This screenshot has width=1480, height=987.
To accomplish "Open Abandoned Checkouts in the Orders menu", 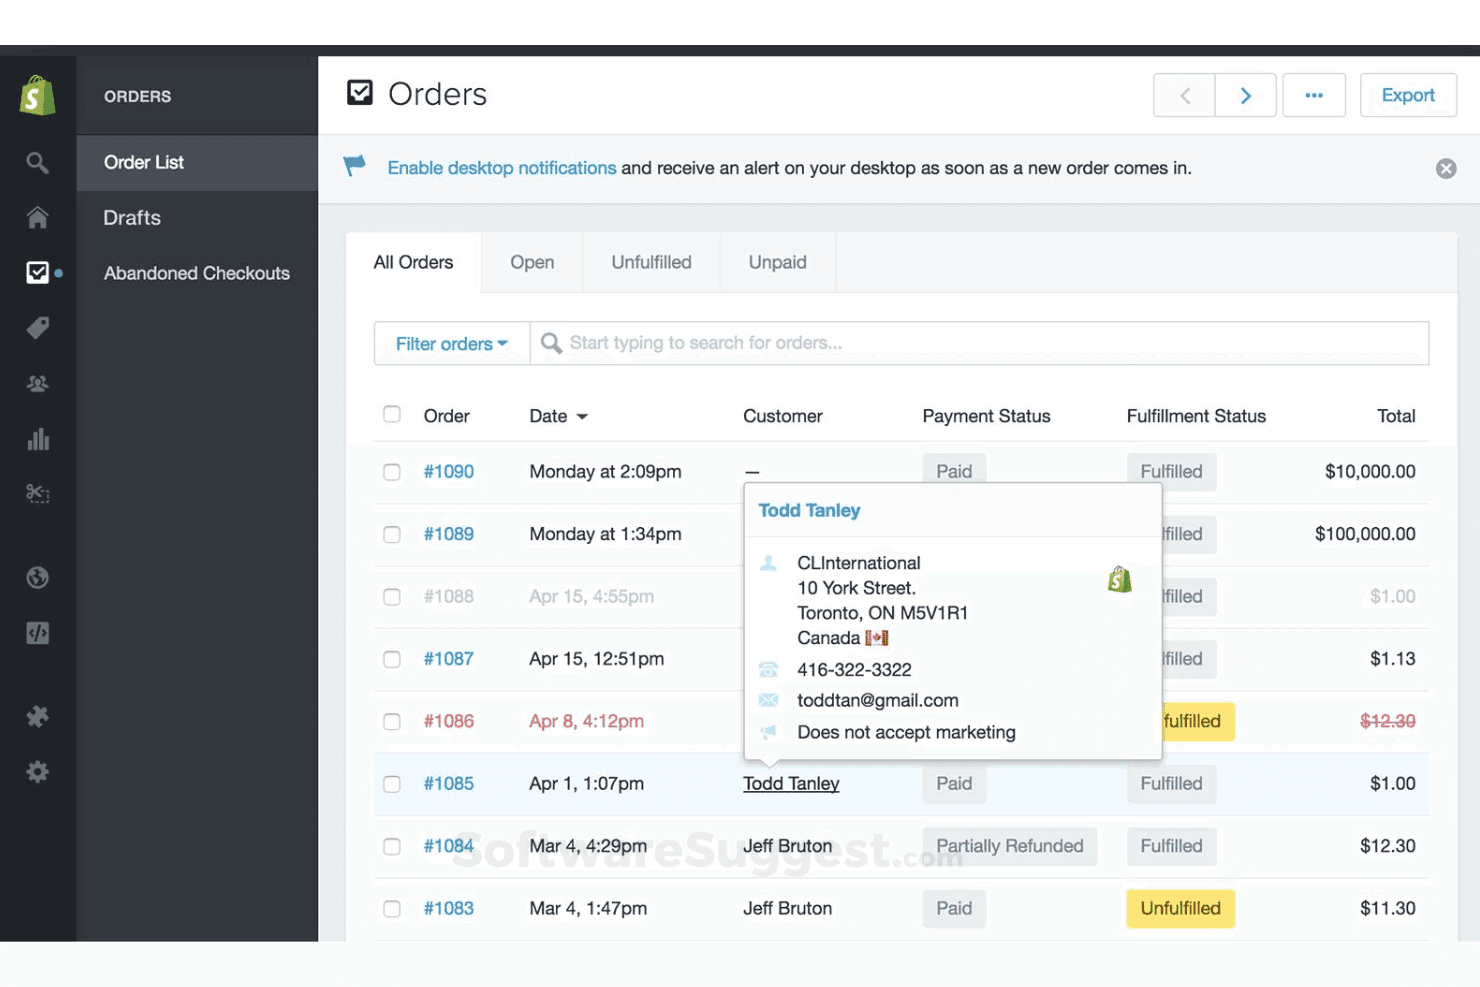I will (197, 273).
